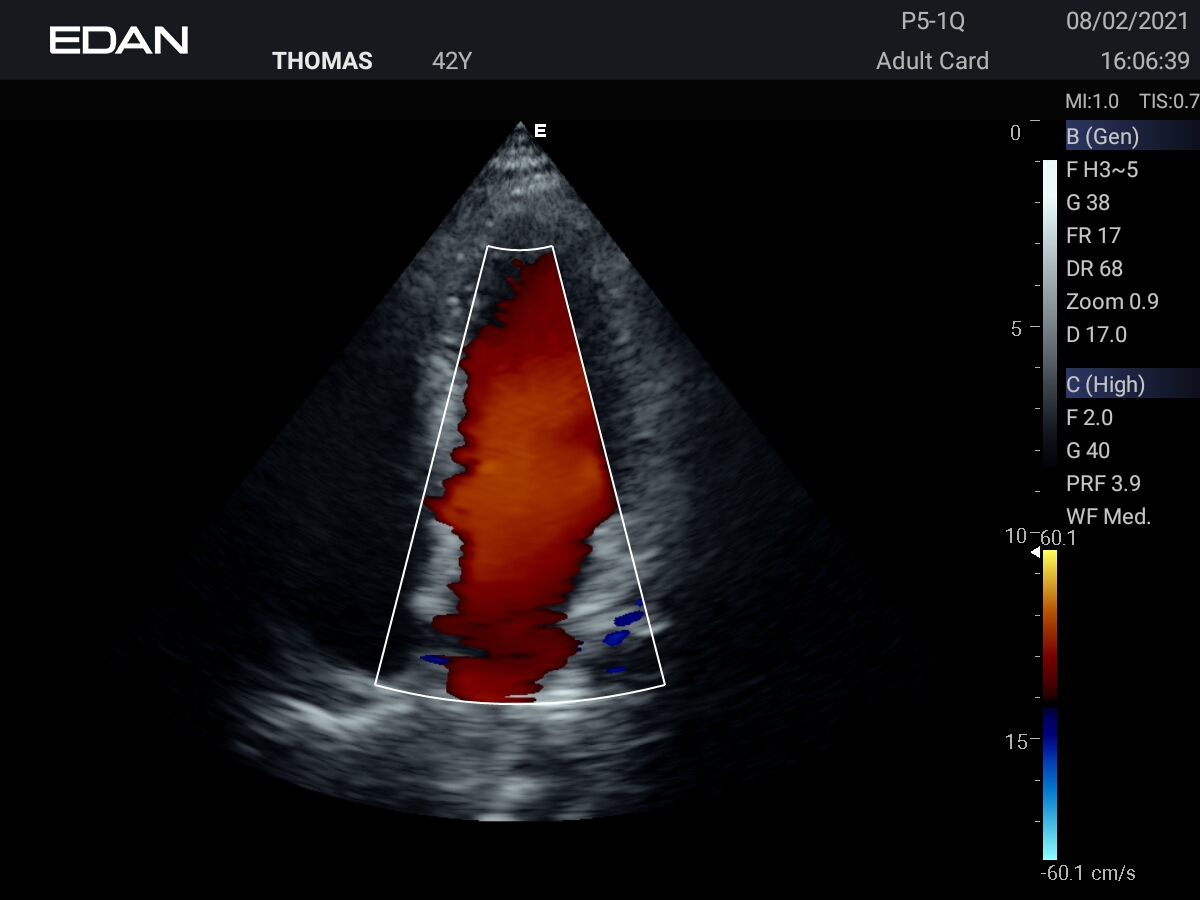Image resolution: width=1200 pixels, height=900 pixels.
Task: Click the B-mode gain G 38 value
Action: click(1088, 203)
